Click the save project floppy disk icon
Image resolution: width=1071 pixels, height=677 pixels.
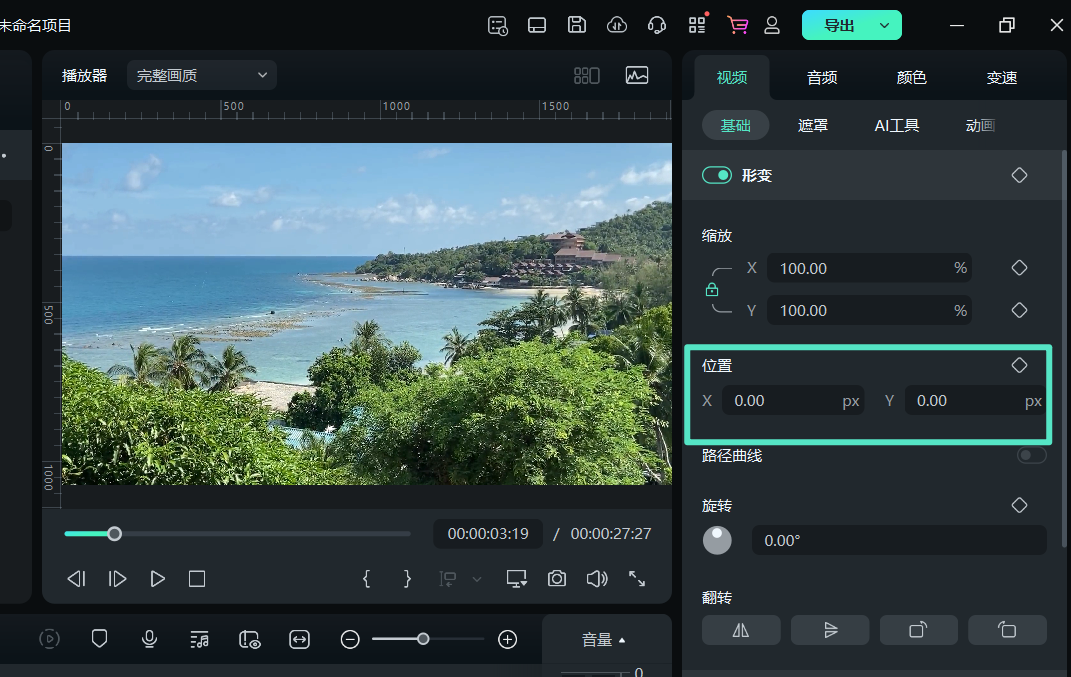[x=577, y=25]
